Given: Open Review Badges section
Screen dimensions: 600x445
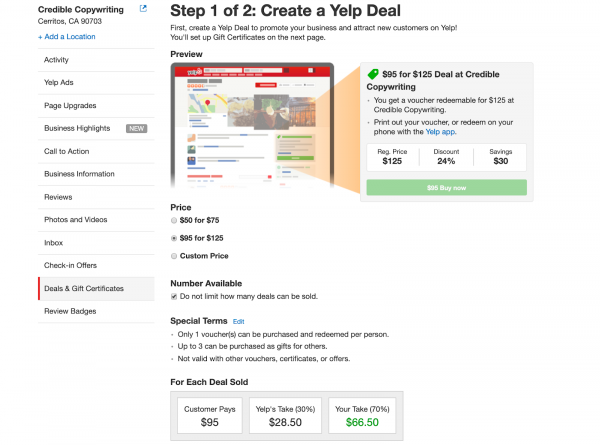Looking at the screenshot, I should pos(96,311).
